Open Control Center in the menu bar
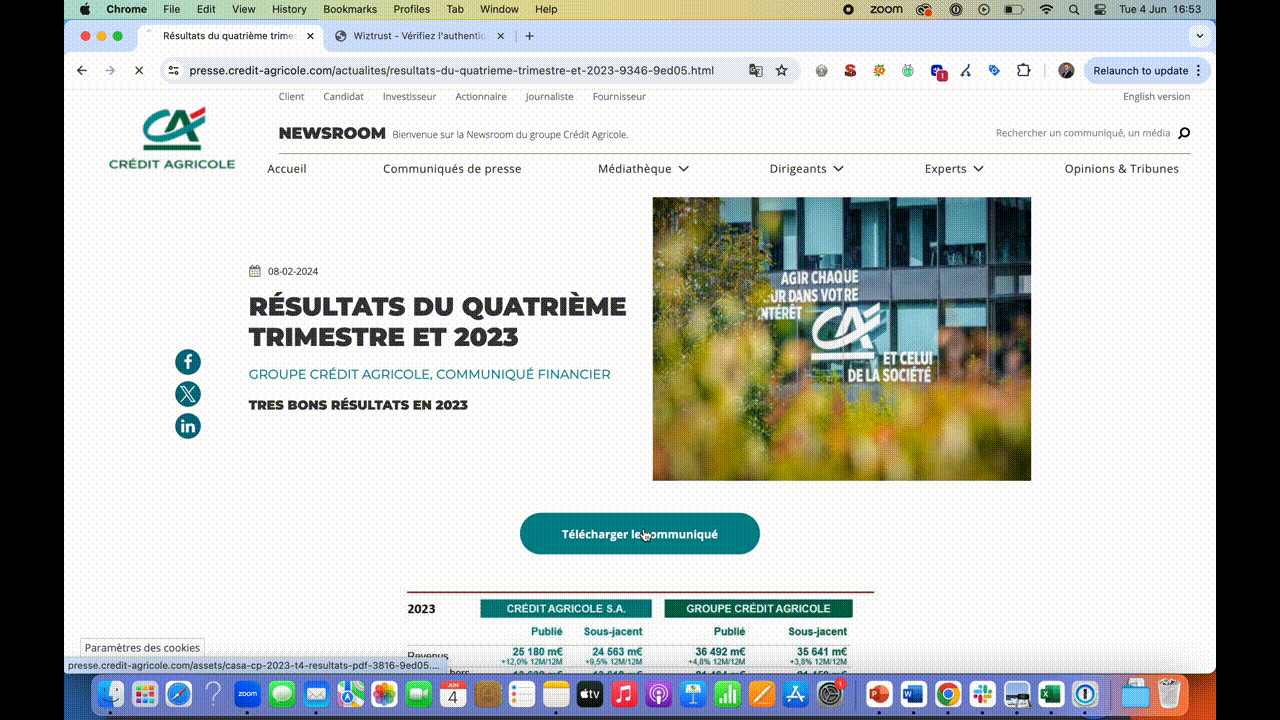 [1100, 9]
